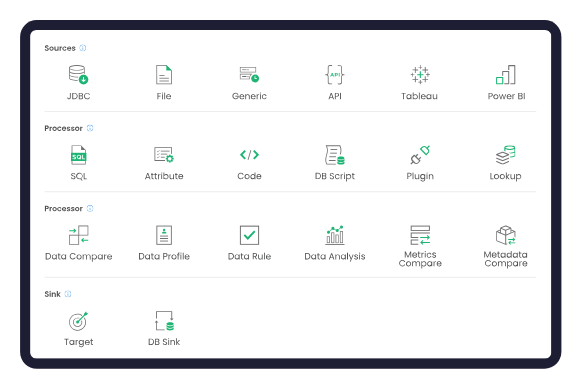Screen dimensions: 582x389
Task: Click the Sink section heading text
Action: point(52,294)
